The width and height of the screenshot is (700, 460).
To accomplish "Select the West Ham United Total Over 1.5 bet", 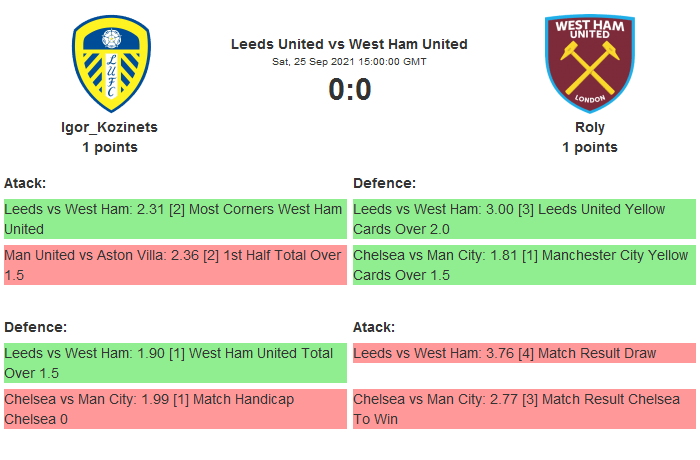I will pyautogui.click(x=174, y=362).
